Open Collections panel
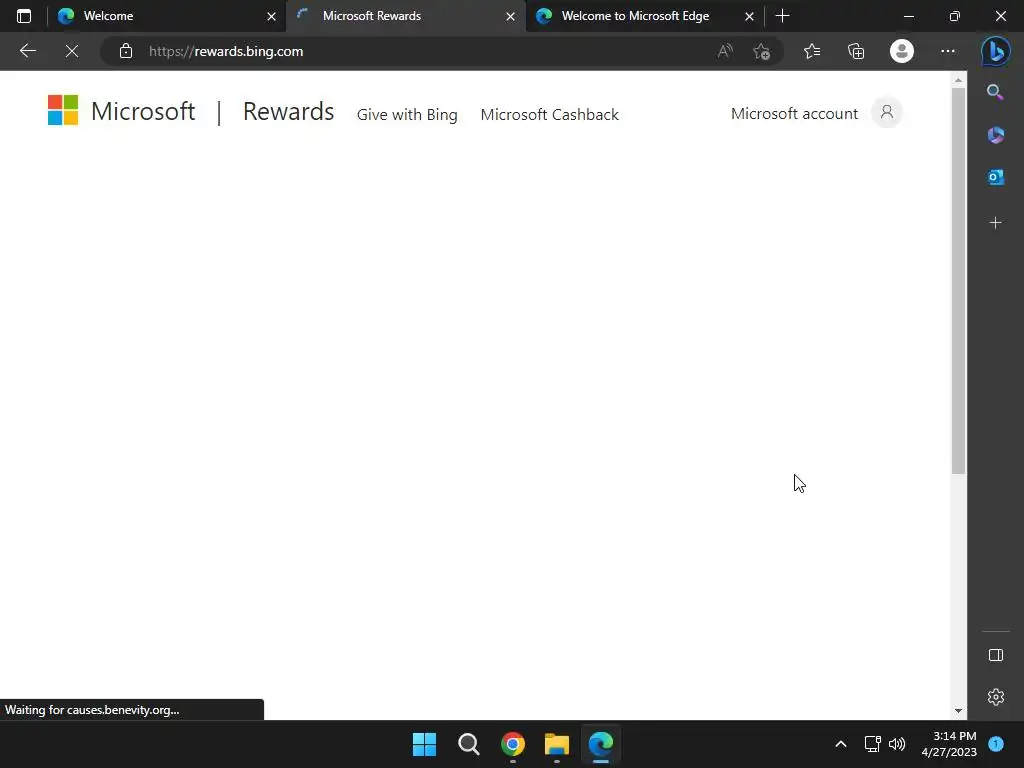1024x768 pixels. pos(856,51)
